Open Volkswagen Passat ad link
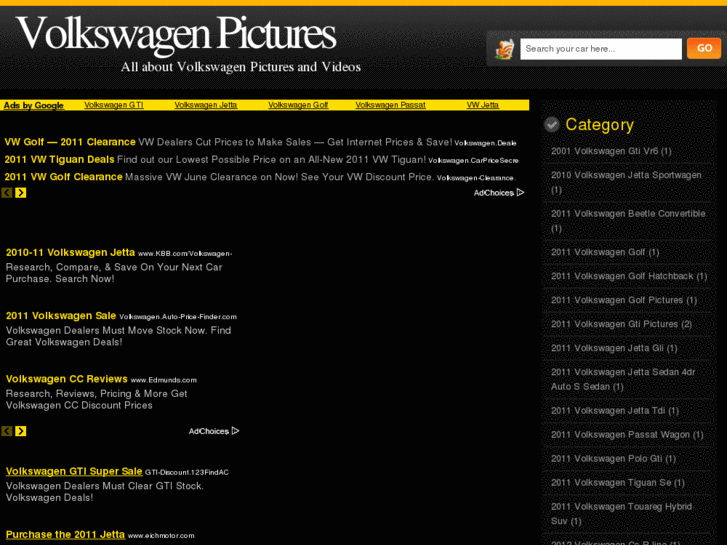Image resolution: width=727 pixels, height=545 pixels. click(390, 105)
